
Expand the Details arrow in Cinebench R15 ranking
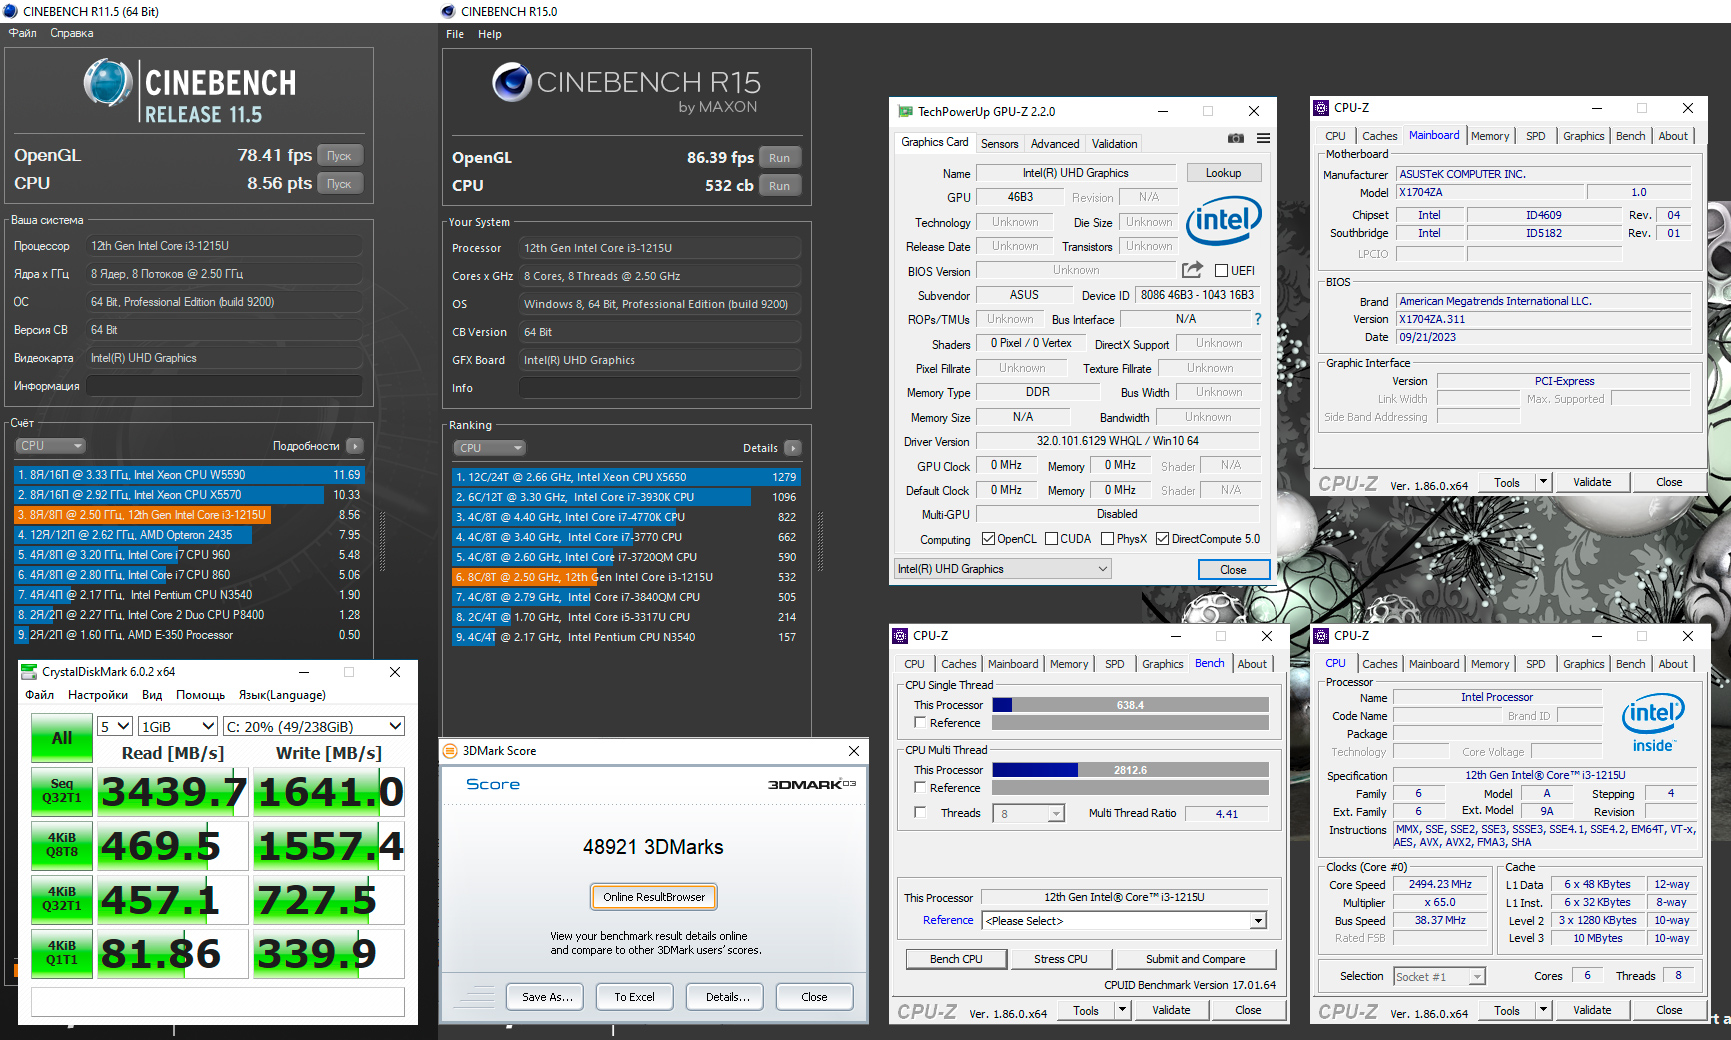[791, 447]
